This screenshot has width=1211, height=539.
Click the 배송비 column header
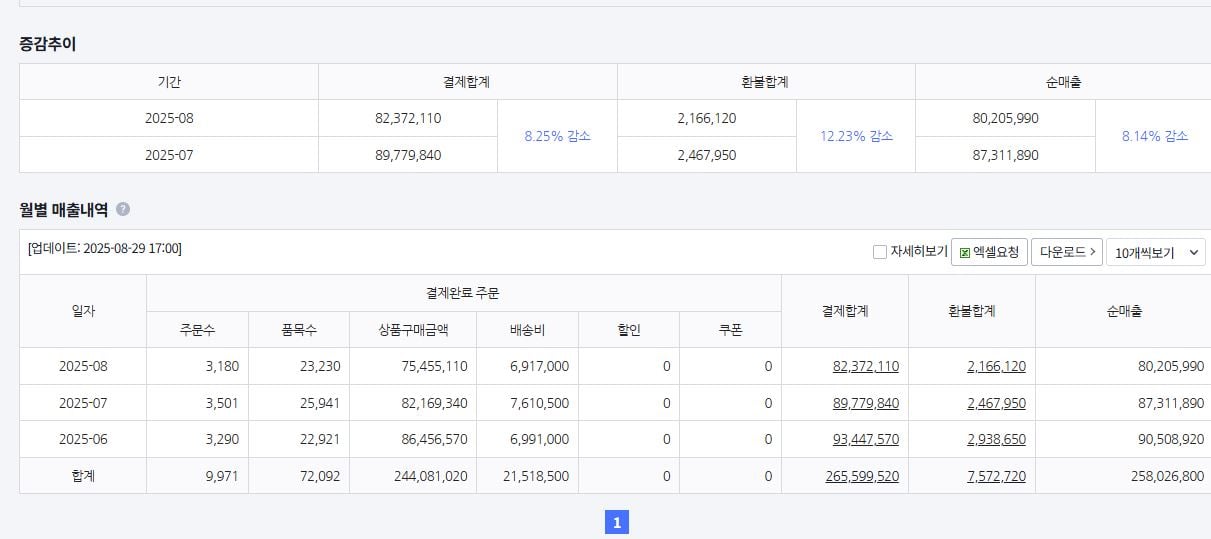click(527, 330)
